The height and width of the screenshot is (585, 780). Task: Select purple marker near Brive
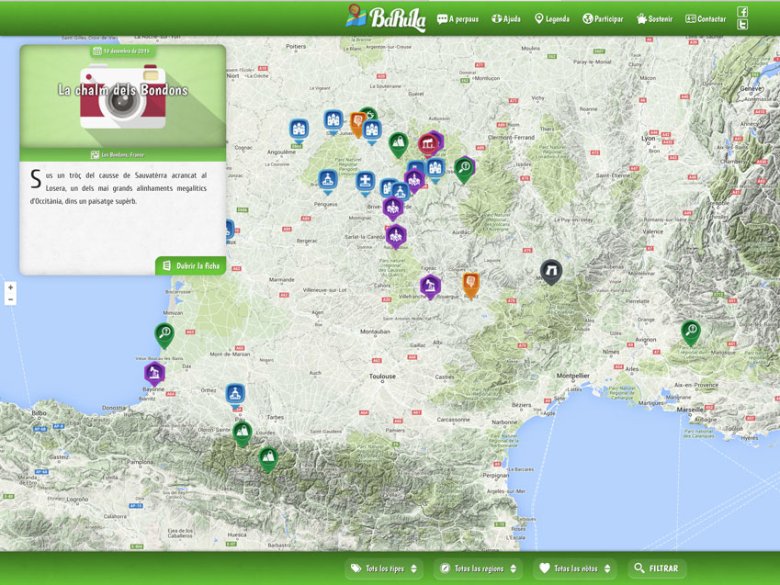click(x=393, y=208)
